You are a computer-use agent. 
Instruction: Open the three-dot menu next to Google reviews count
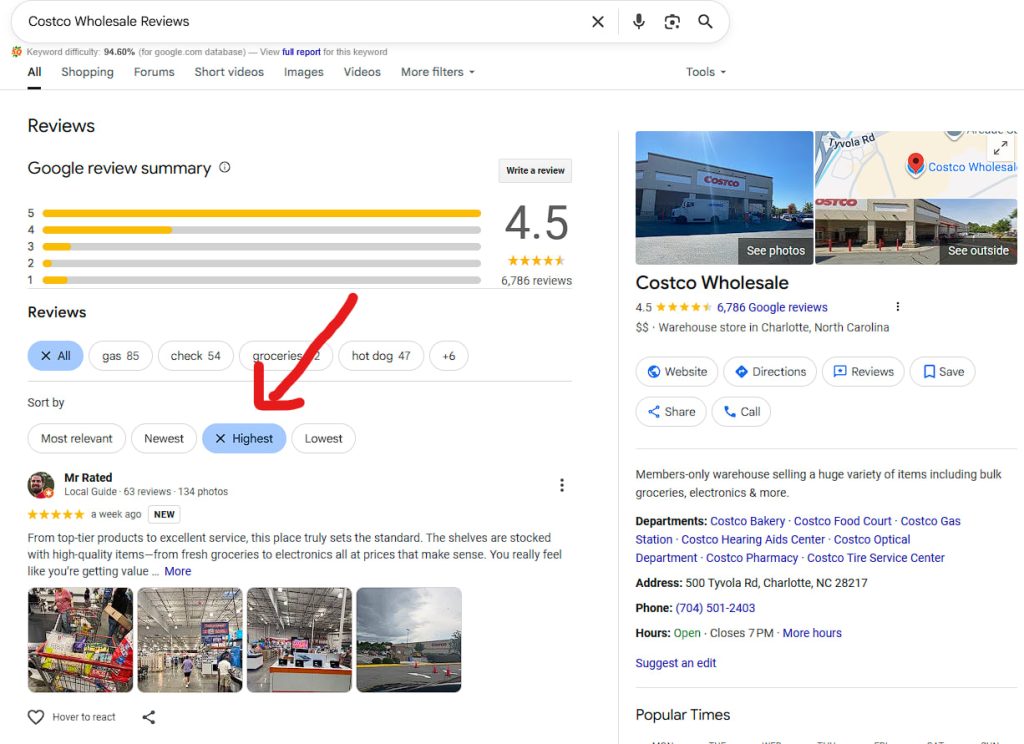[898, 306]
